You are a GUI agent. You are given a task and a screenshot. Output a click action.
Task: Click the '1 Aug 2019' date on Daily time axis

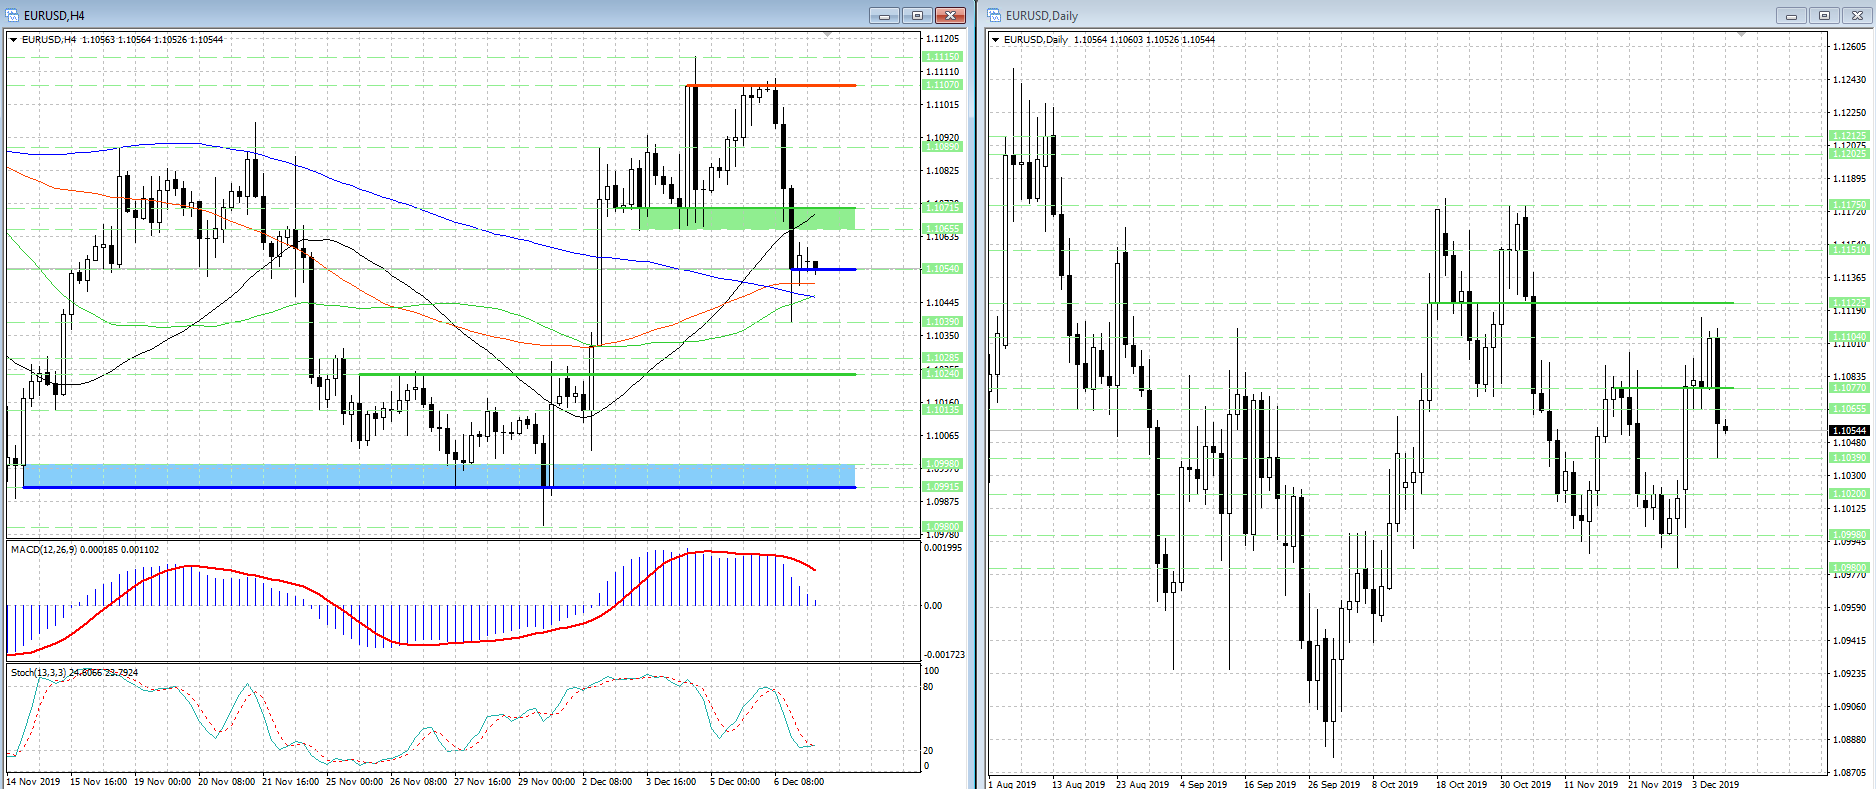pos(1012,784)
